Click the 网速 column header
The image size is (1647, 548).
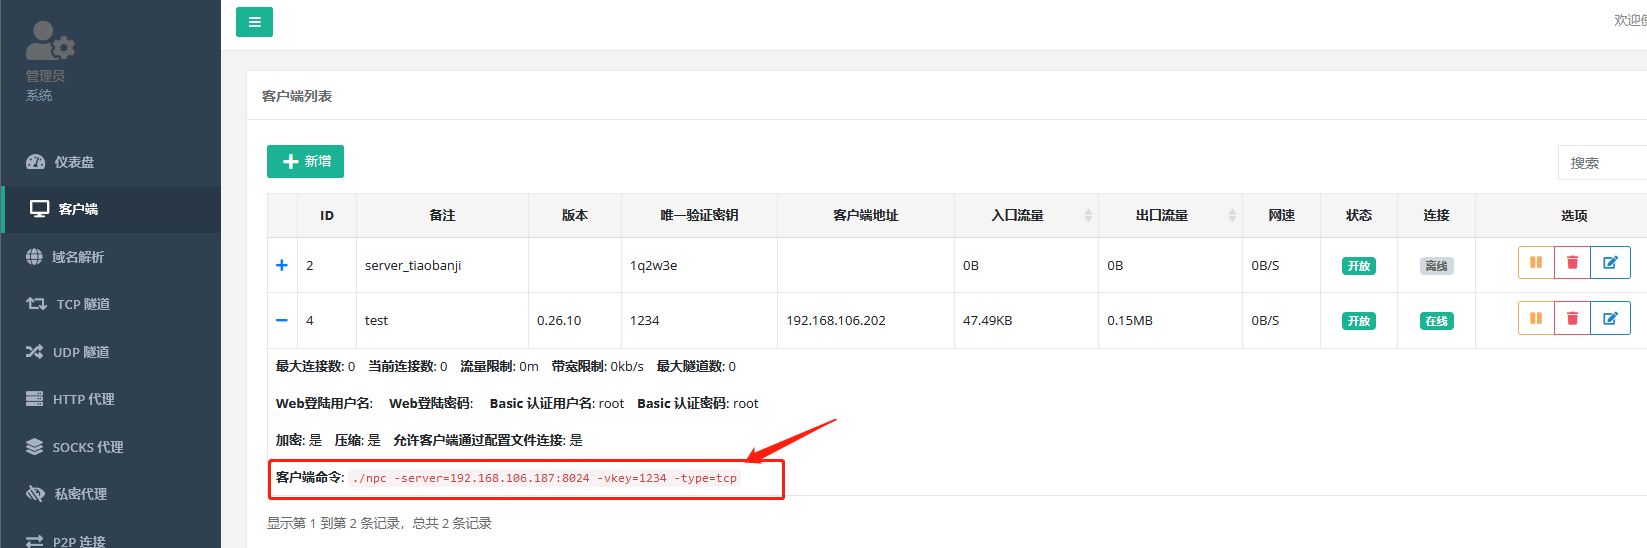pos(1281,215)
